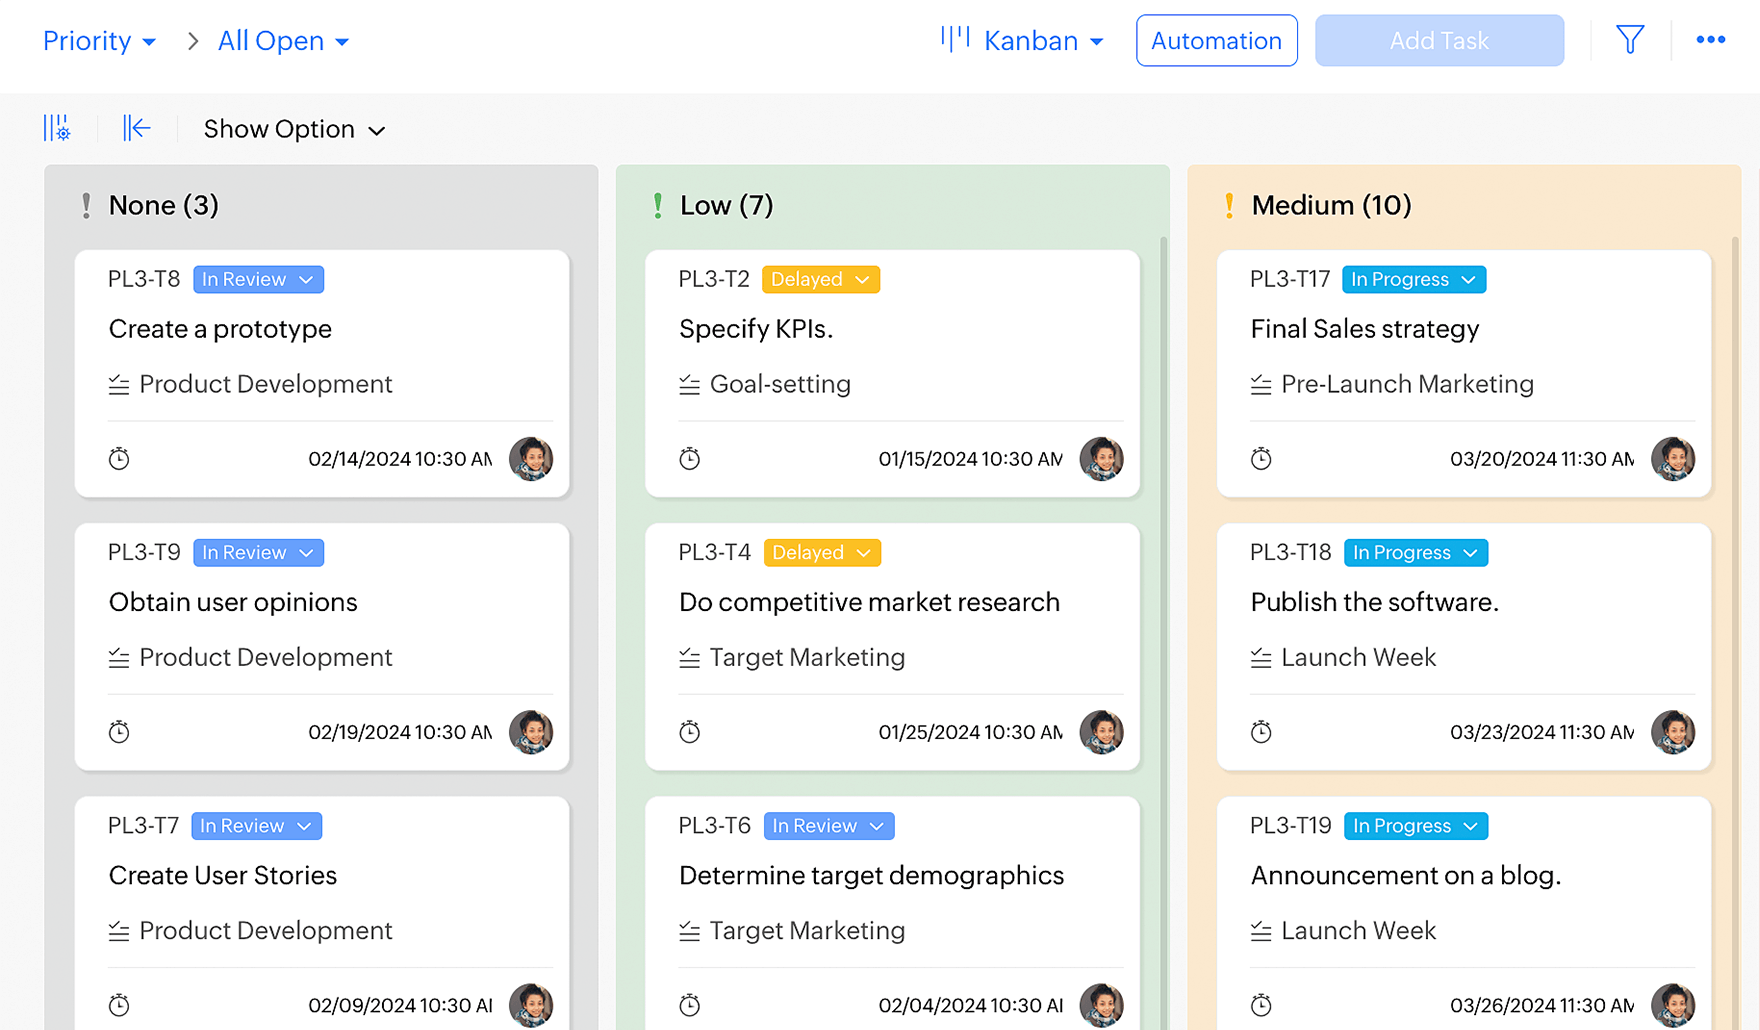Click the task list icon beside Goal-setting

(x=690, y=385)
